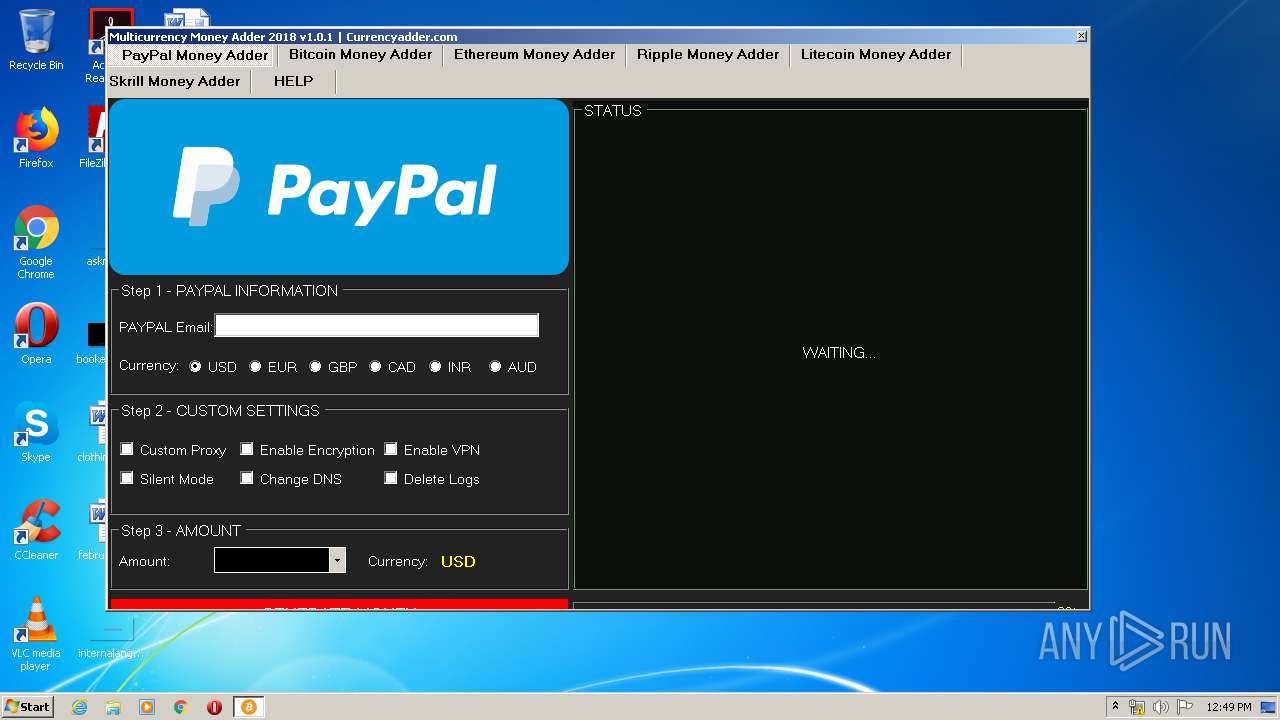The width and height of the screenshot is (1280, 720).
Task: Open Action Center flag icon
Action: [x=1185, y=707]
